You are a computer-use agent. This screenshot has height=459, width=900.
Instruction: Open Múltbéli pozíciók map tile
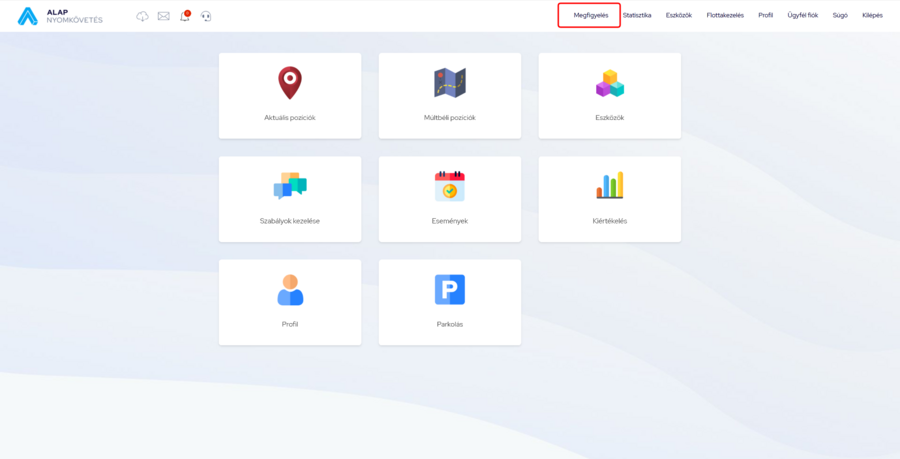(450, 95)
